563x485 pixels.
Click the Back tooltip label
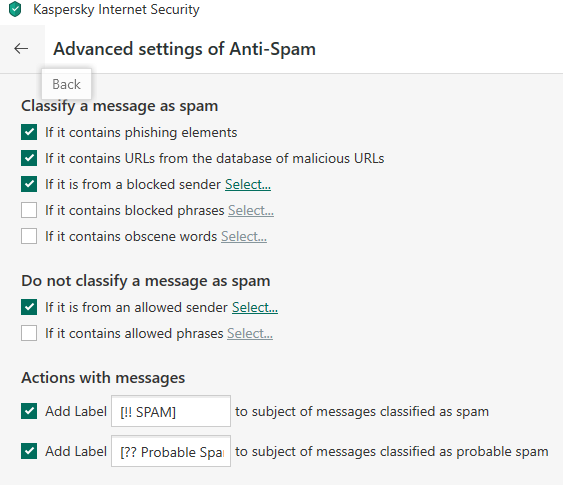pyautogui.click(x=66, y=84)
